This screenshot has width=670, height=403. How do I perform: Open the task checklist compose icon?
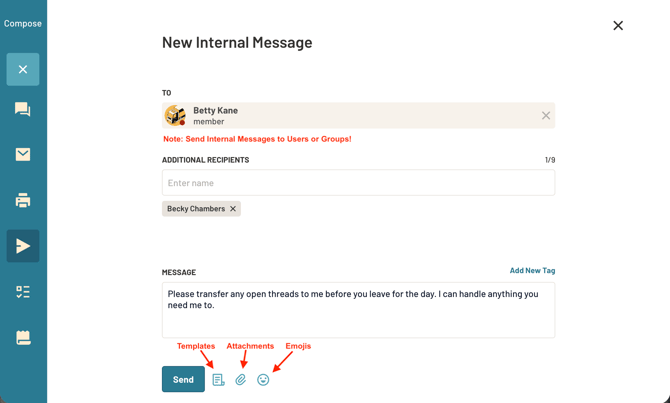23,292
